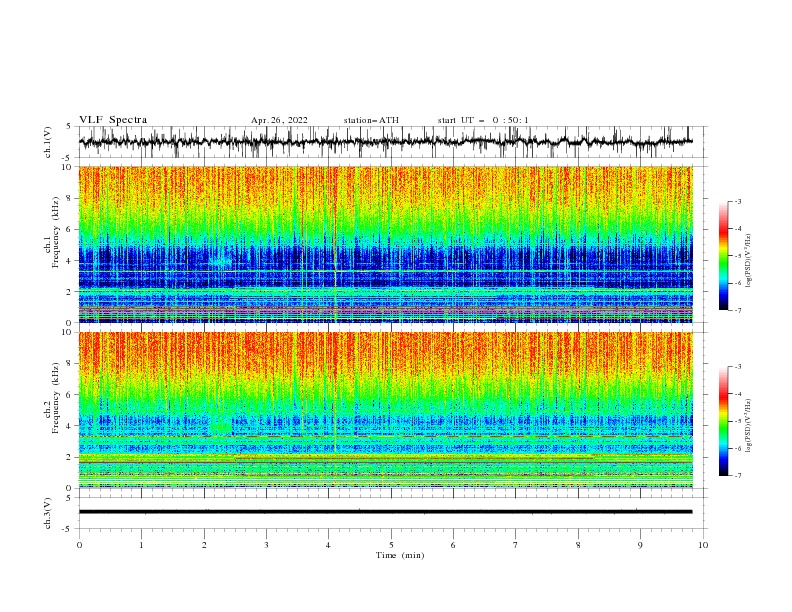Click the "-3" tick on ch.1 color bar
This screenshot has height=612, width=792.
[738, 201]
